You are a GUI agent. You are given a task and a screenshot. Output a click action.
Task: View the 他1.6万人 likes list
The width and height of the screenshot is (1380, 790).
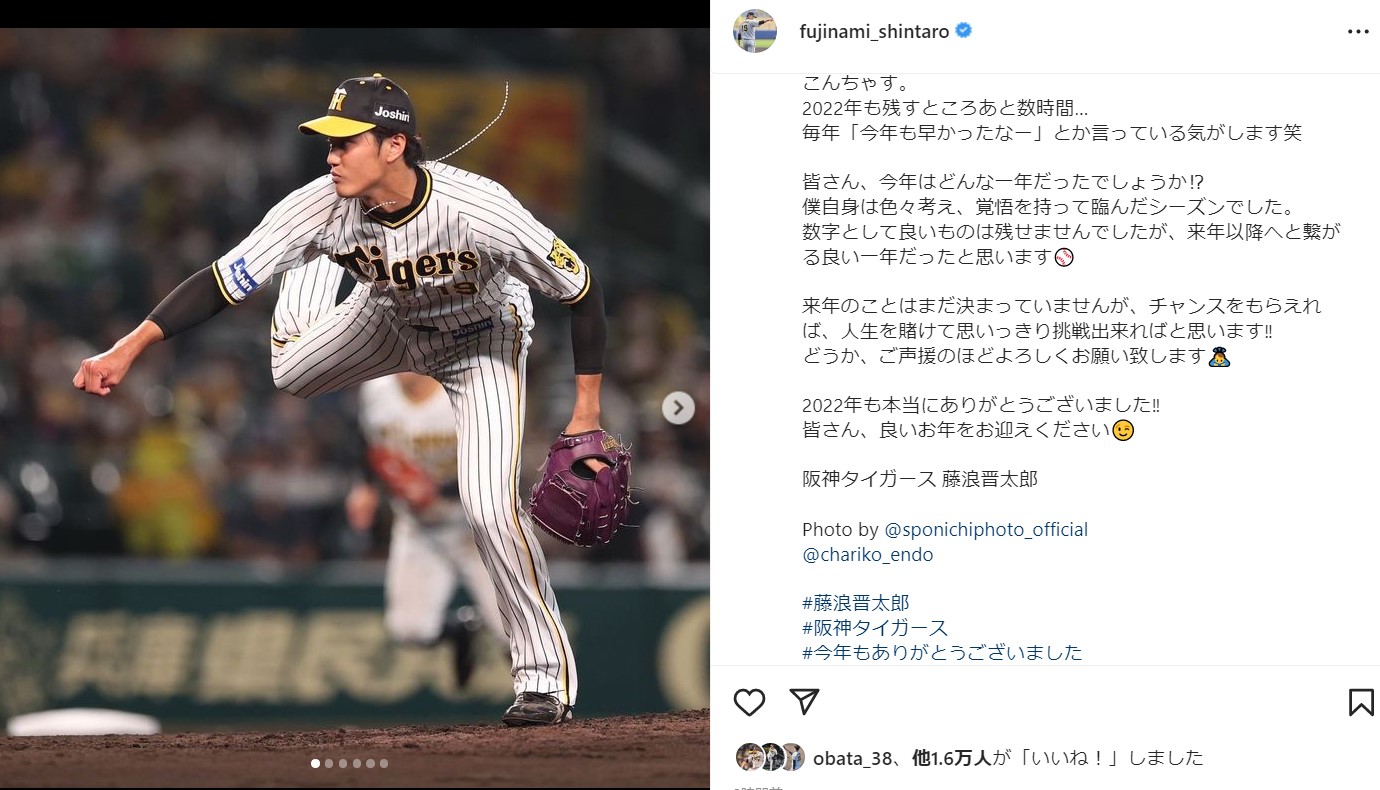pos(952,757)
